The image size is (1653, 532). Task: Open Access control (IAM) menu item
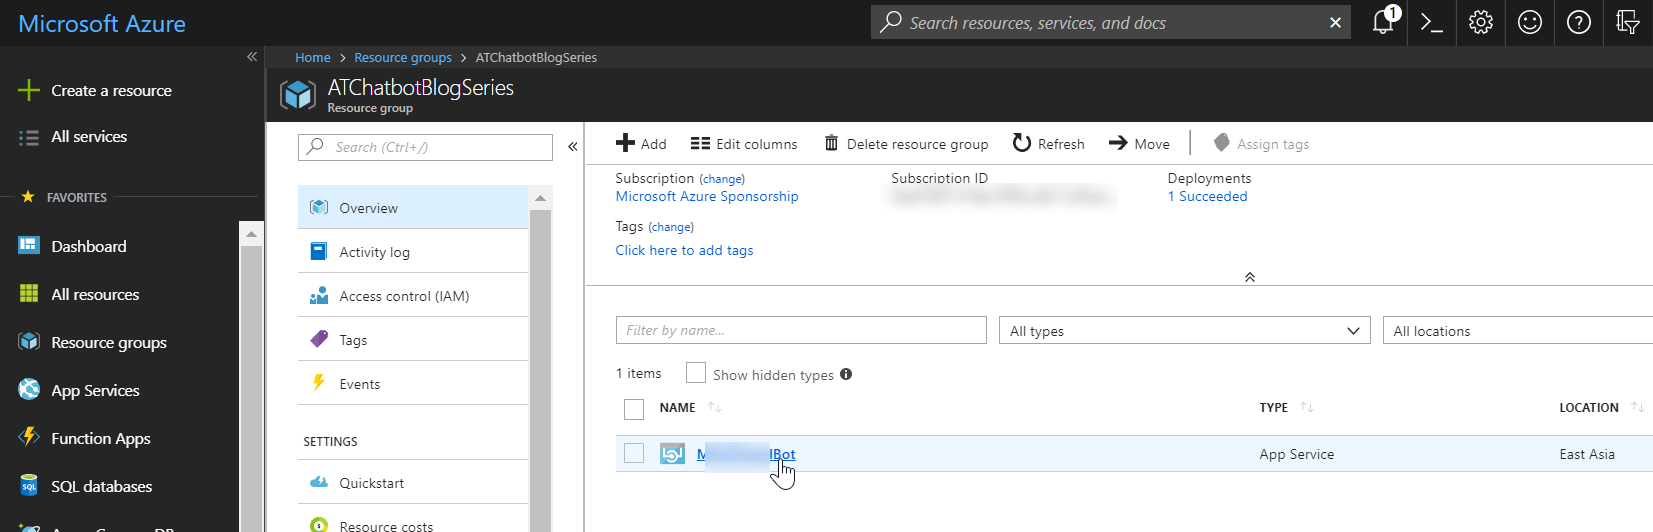click(413, 295)
